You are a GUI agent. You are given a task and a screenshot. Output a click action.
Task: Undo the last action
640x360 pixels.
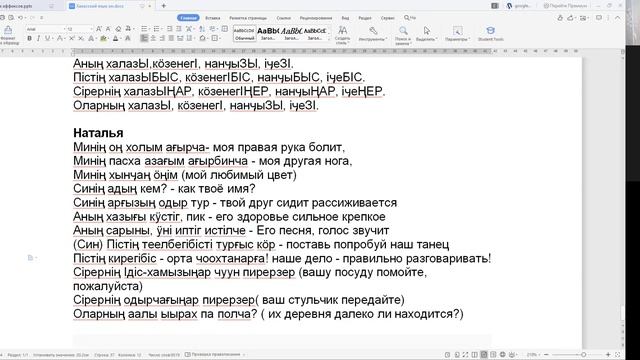20,18
